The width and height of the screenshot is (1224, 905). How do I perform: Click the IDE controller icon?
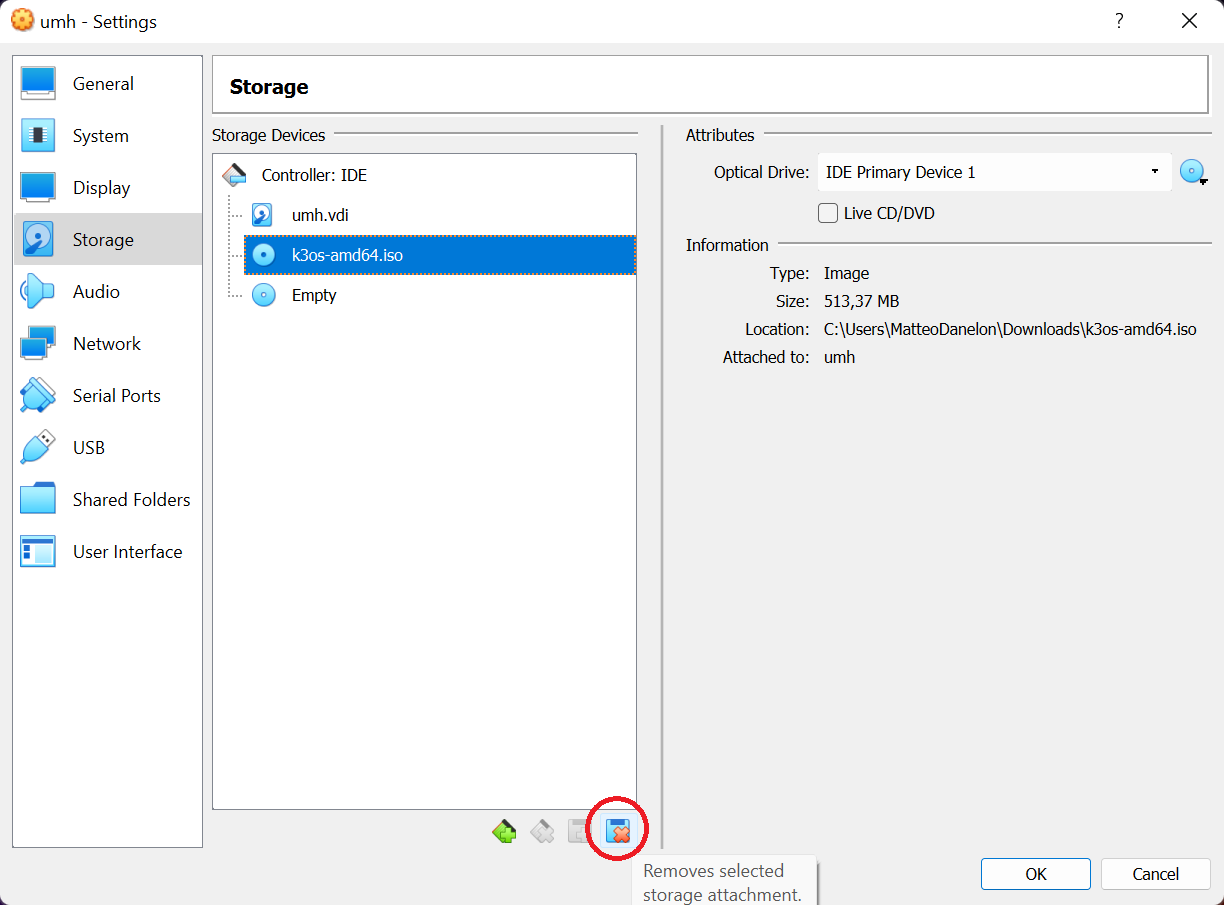coord(234,175)
